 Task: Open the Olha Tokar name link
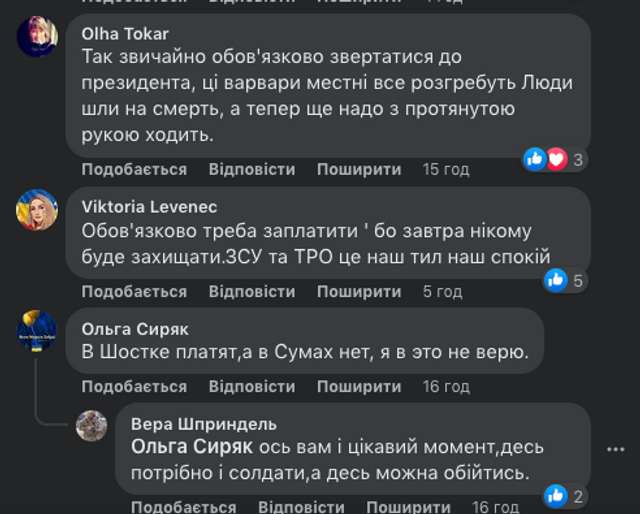tap(125, 34)
